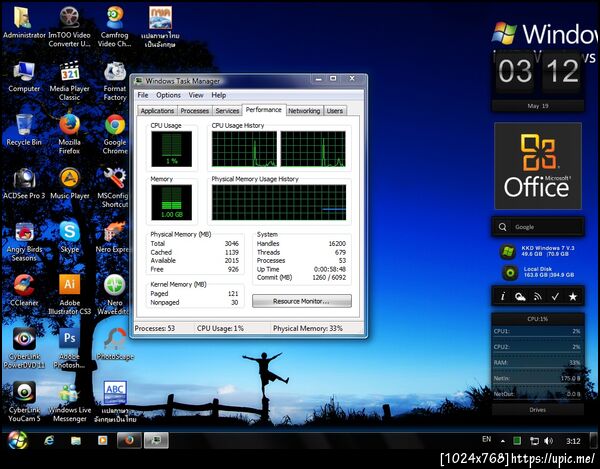The width and height of the screenshot is (600, 469).
Task: Click the Drives button in the sidebar gadget
Action: [537, 409]
